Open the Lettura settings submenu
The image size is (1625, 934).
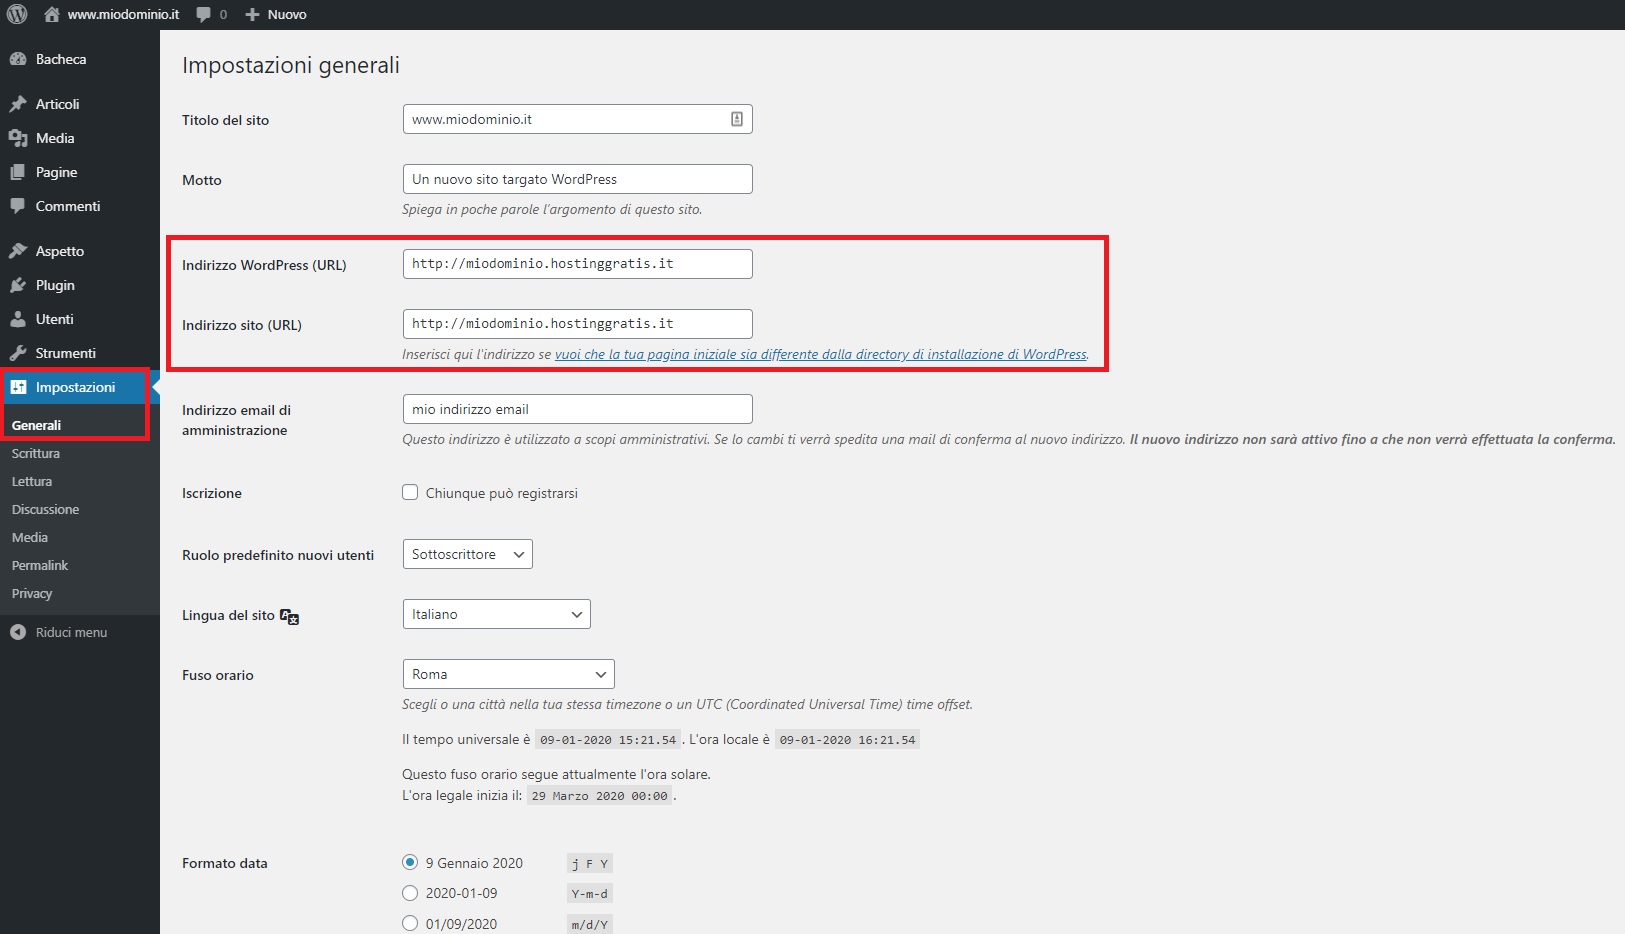pos(32,481)
